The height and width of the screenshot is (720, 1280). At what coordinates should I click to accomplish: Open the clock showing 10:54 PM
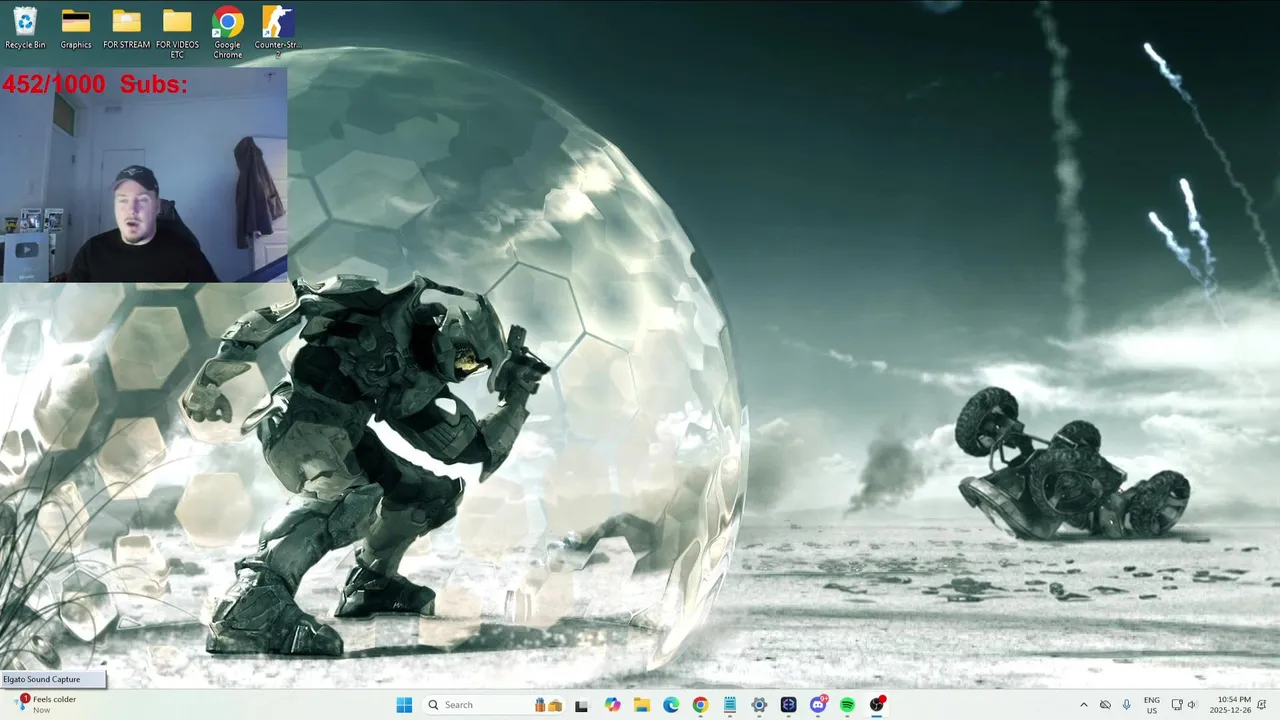[1230, 705]
